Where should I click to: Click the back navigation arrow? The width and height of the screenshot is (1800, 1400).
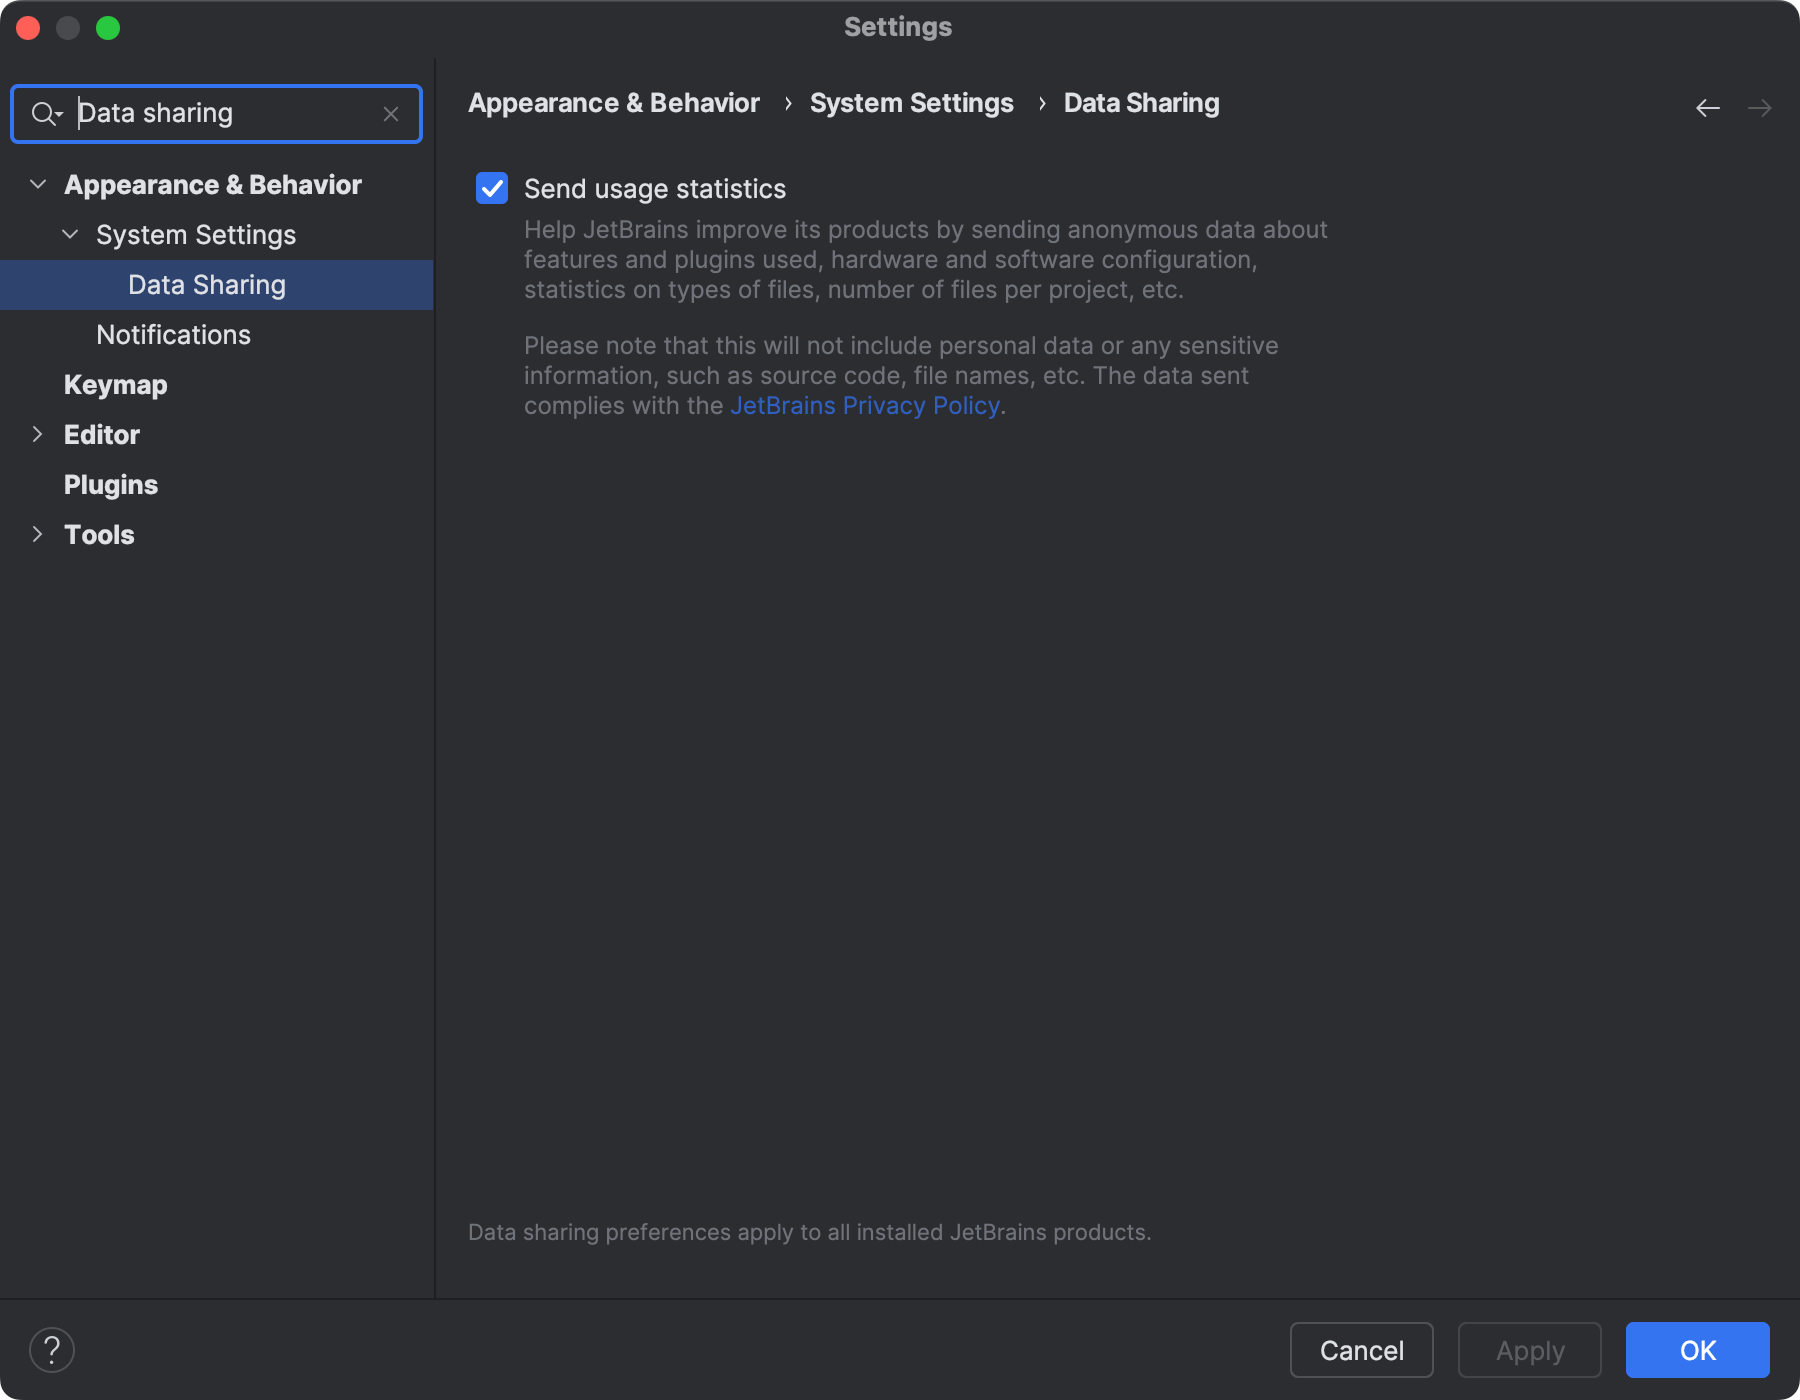(1706, 108)
